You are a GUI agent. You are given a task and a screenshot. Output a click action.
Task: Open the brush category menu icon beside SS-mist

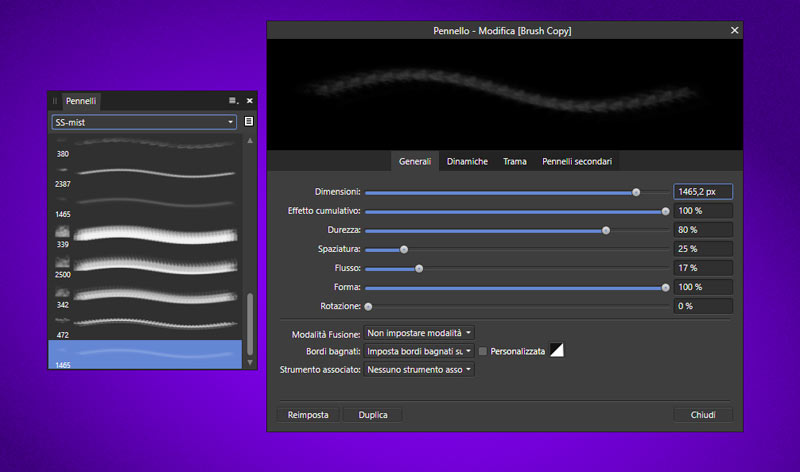(x=248, y=121)
